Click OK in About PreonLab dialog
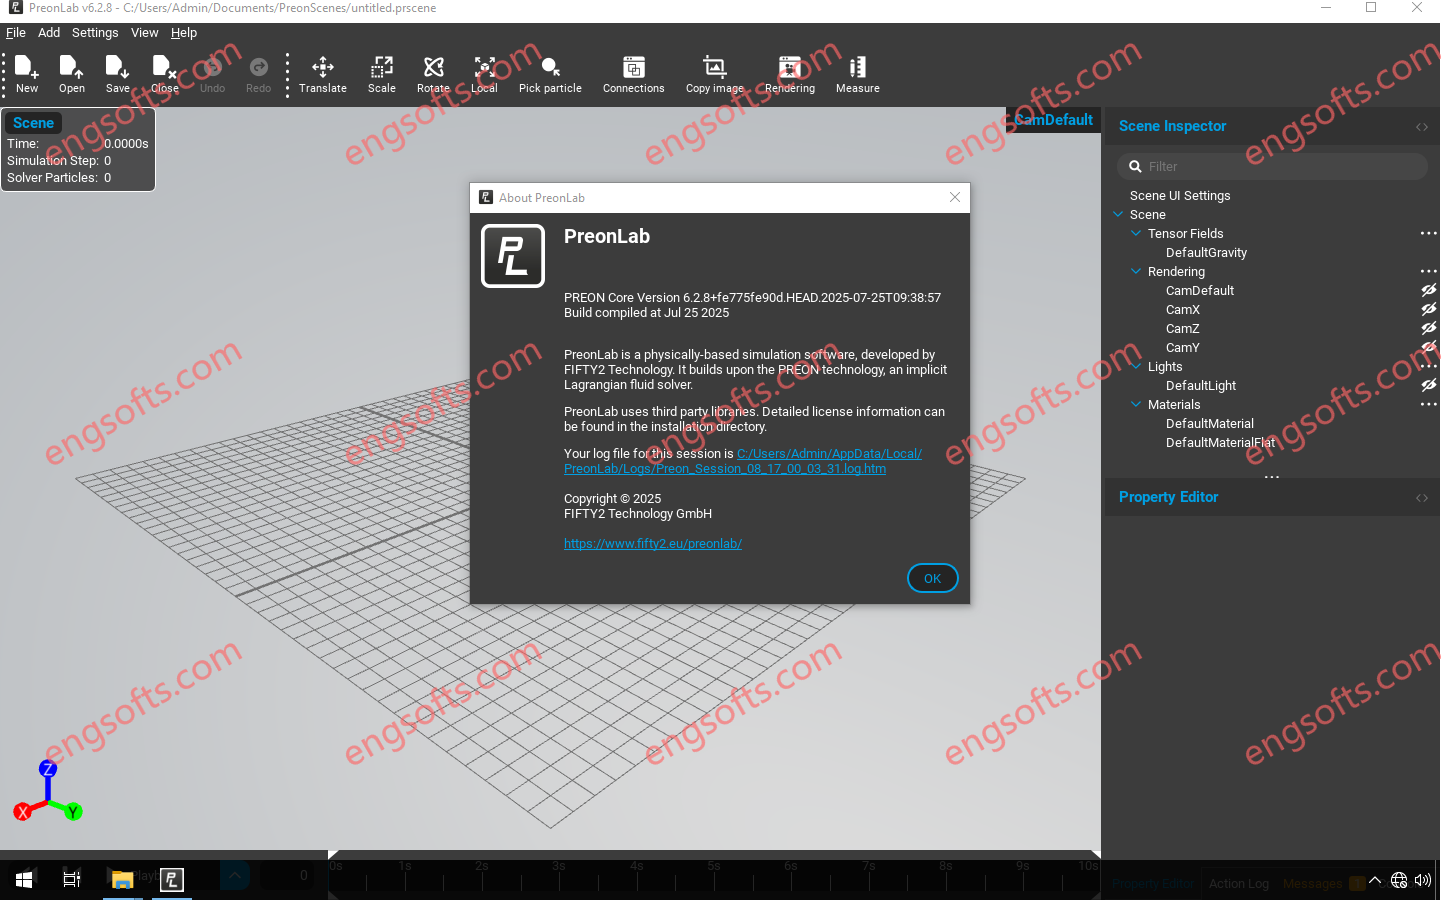The width and height of the screenshot is (1441, 901). [933, 578]
